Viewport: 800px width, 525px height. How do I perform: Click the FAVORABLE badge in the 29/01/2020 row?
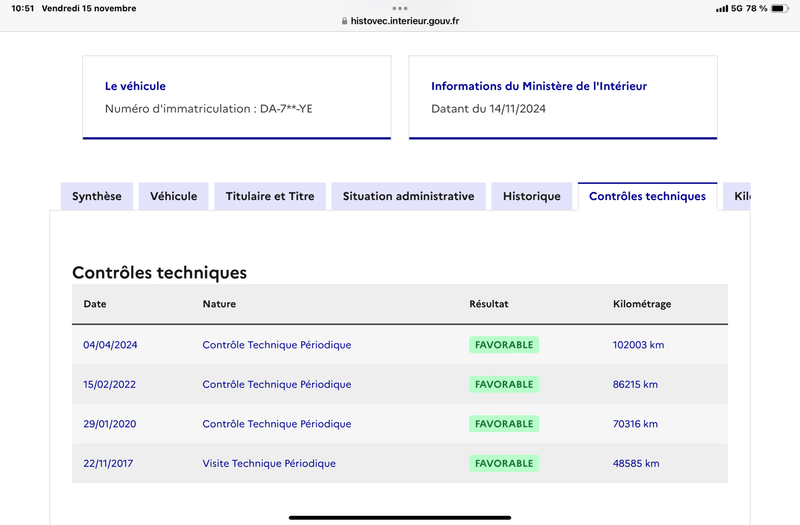coord(504,424)
